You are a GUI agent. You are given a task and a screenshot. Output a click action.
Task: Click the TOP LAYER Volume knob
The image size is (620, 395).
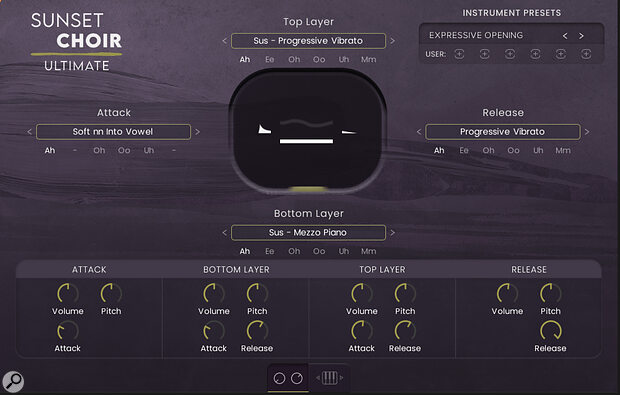point(362,293)
